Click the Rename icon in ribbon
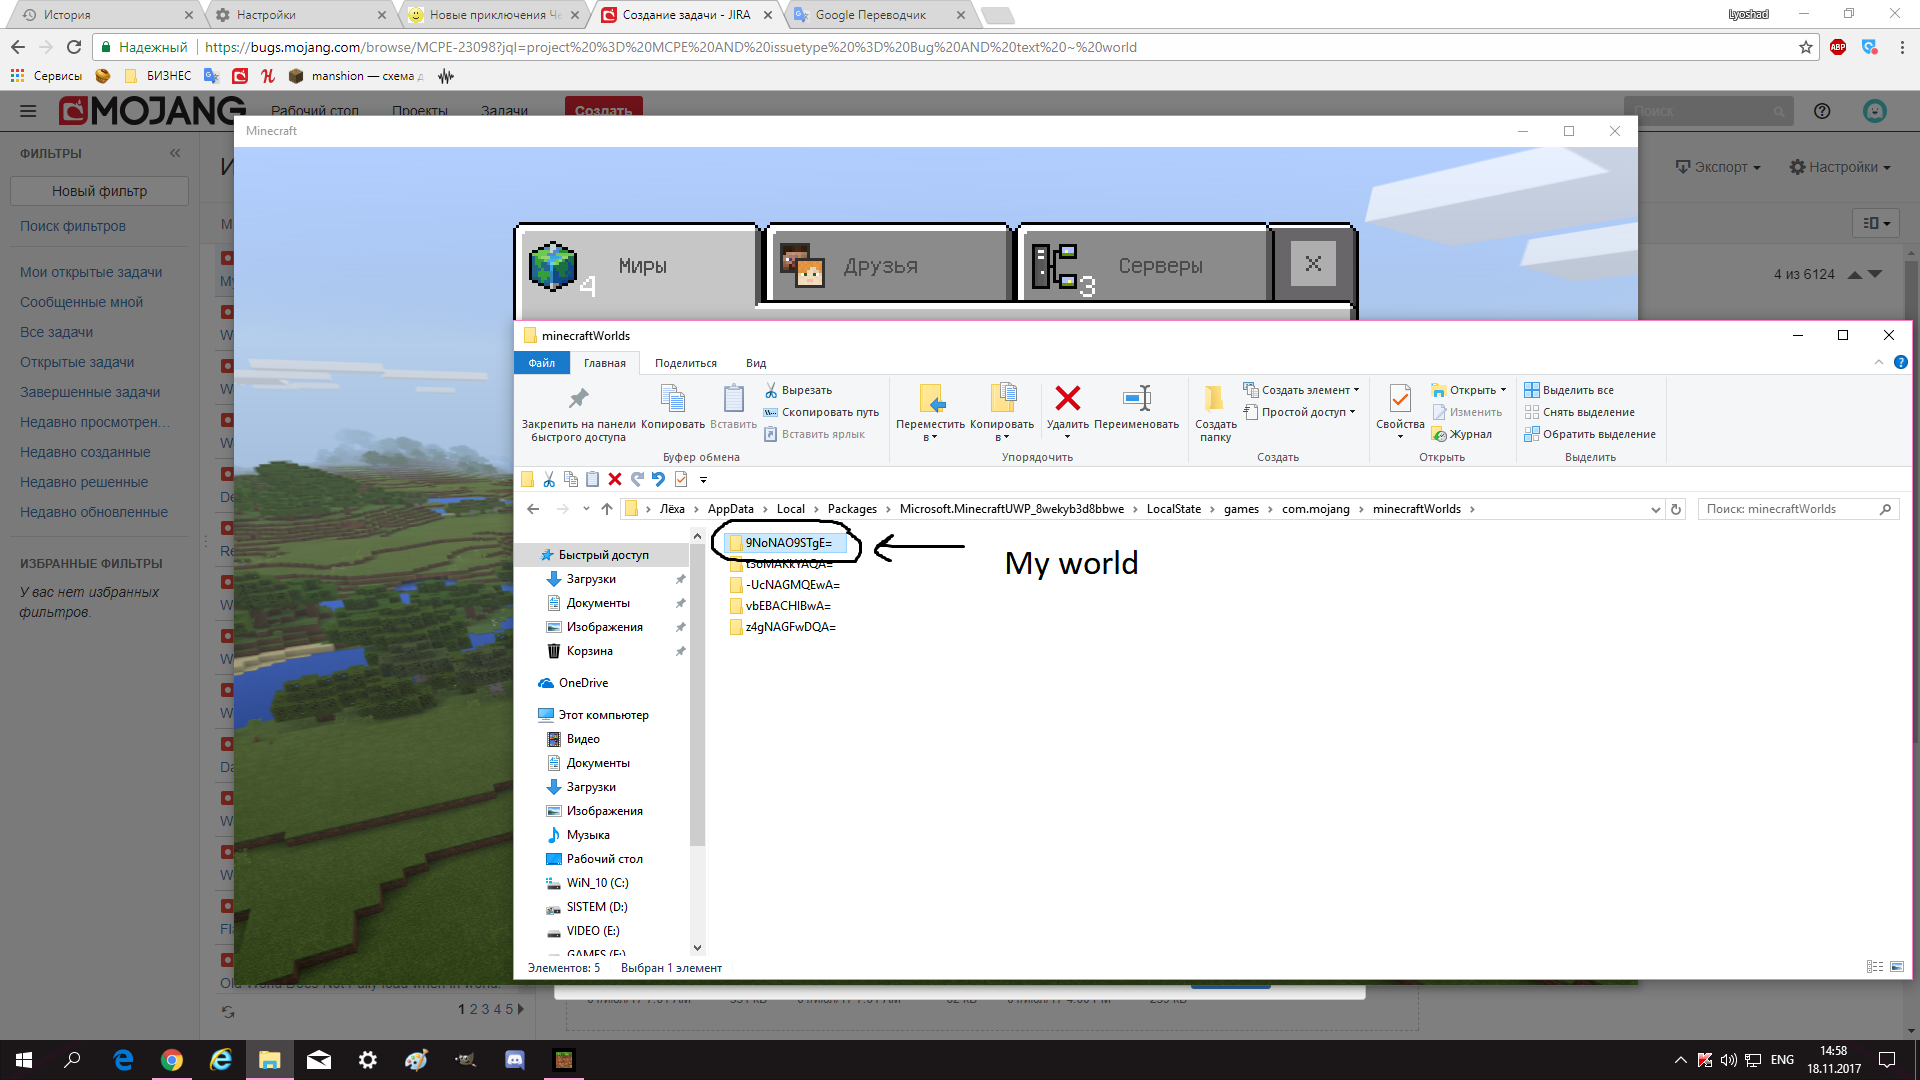This screenshot has width=1920, height=1080. click(1137, 400)
